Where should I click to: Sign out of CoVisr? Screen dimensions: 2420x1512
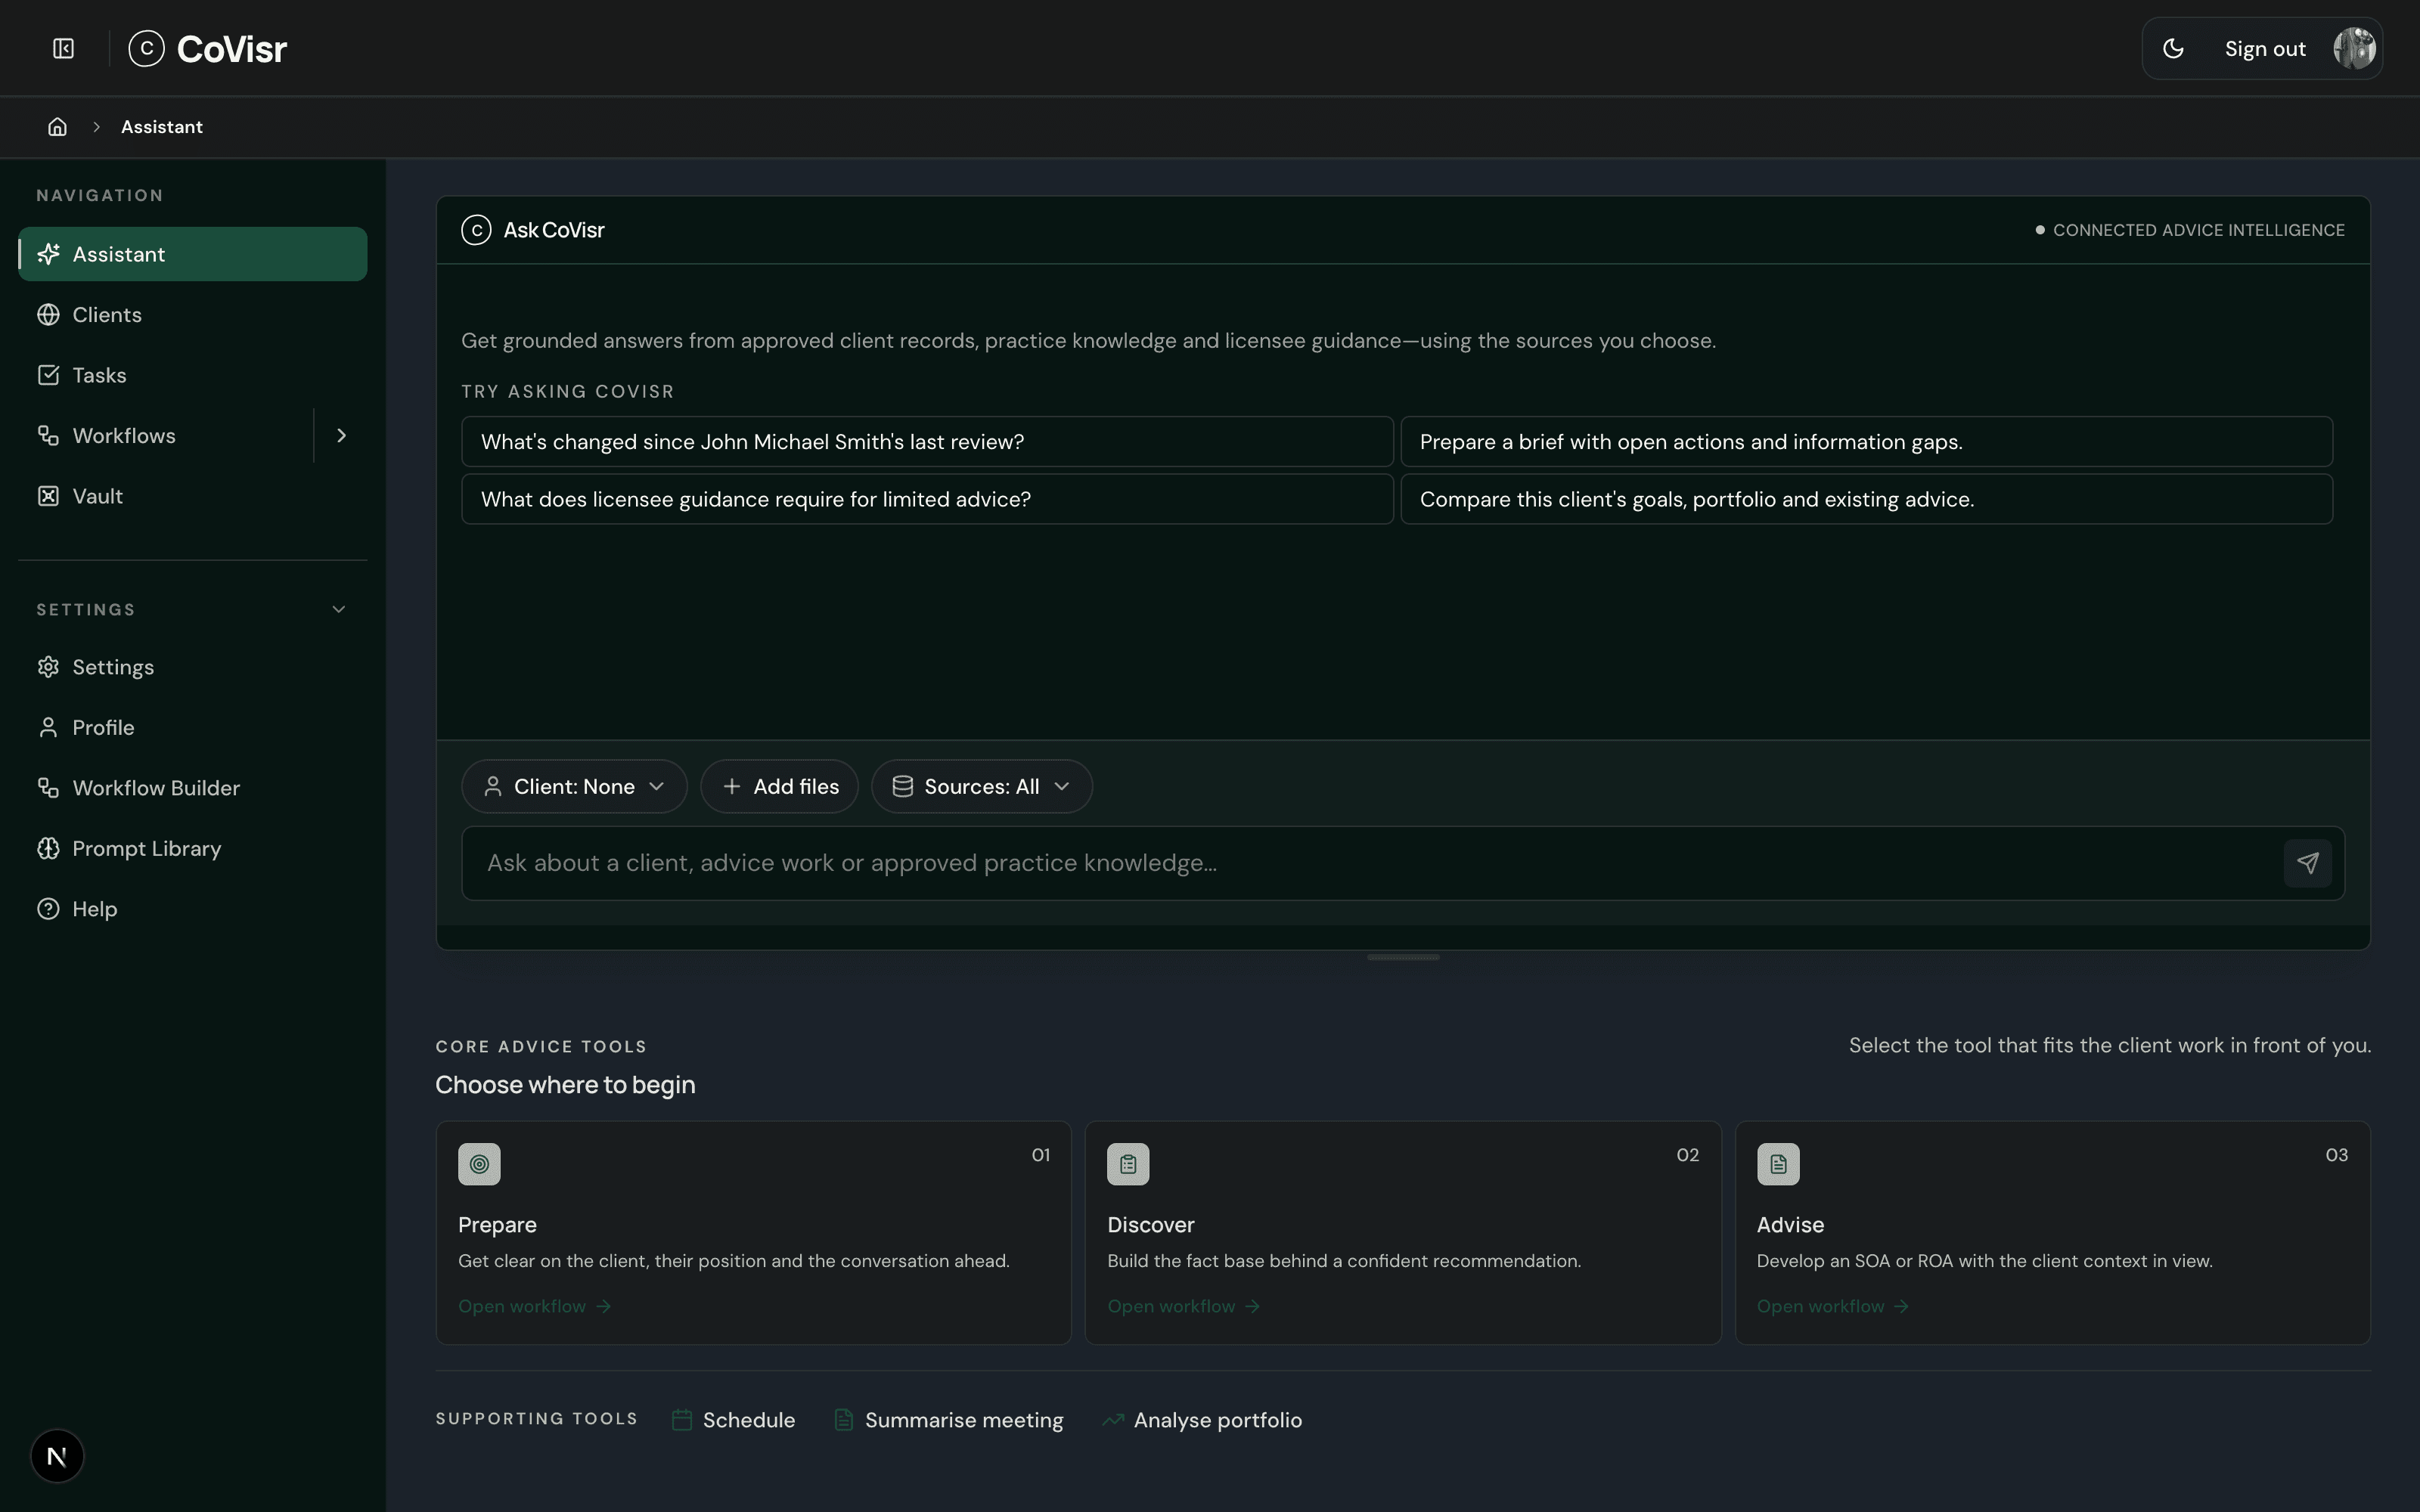coord(2265,48)
